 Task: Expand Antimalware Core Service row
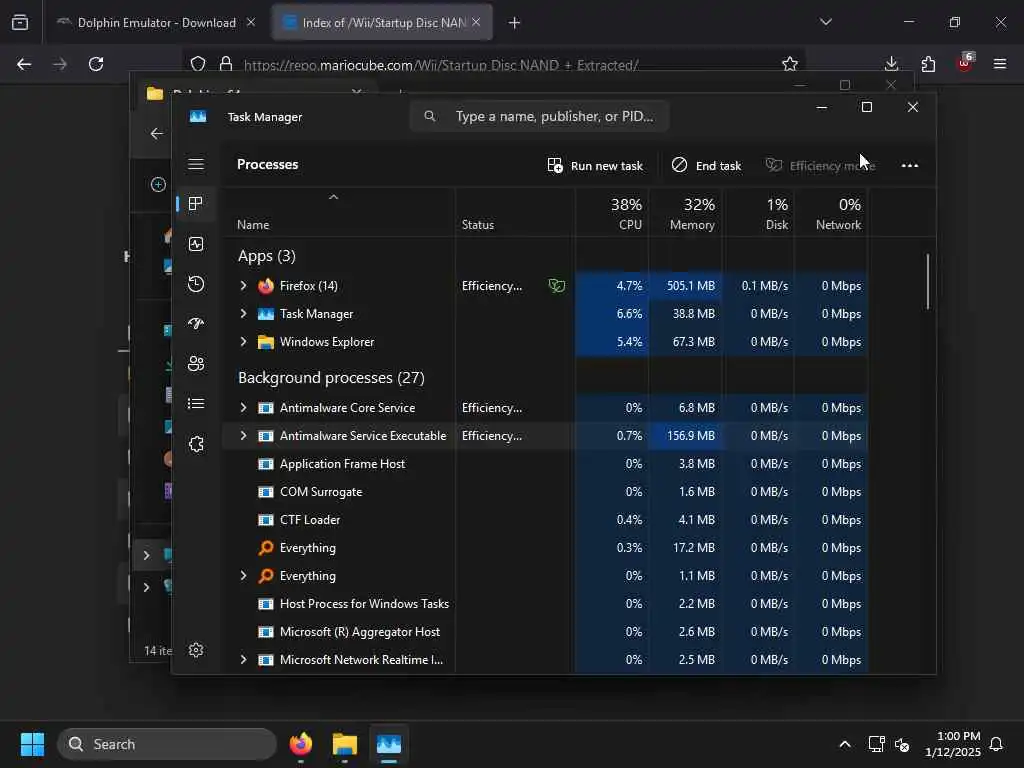[x=244, y=408]
